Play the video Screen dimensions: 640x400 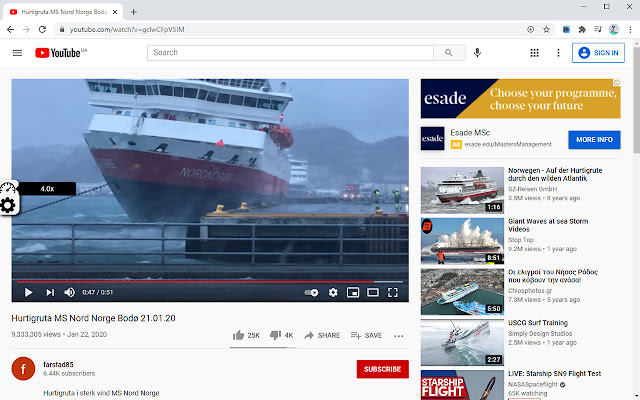[28, 292]
